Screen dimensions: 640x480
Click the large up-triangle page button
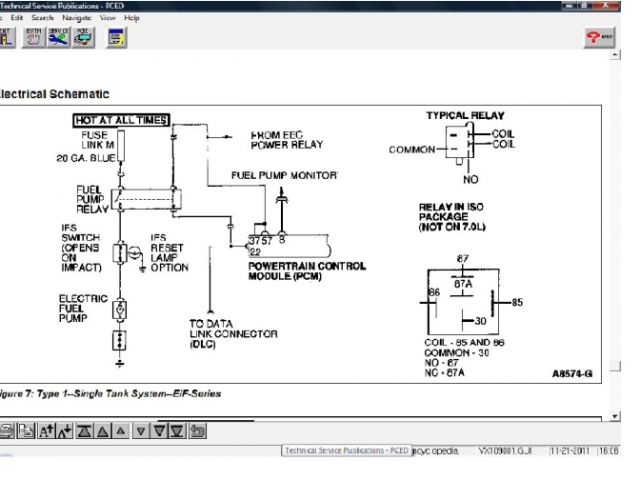[x=102, y=431]
